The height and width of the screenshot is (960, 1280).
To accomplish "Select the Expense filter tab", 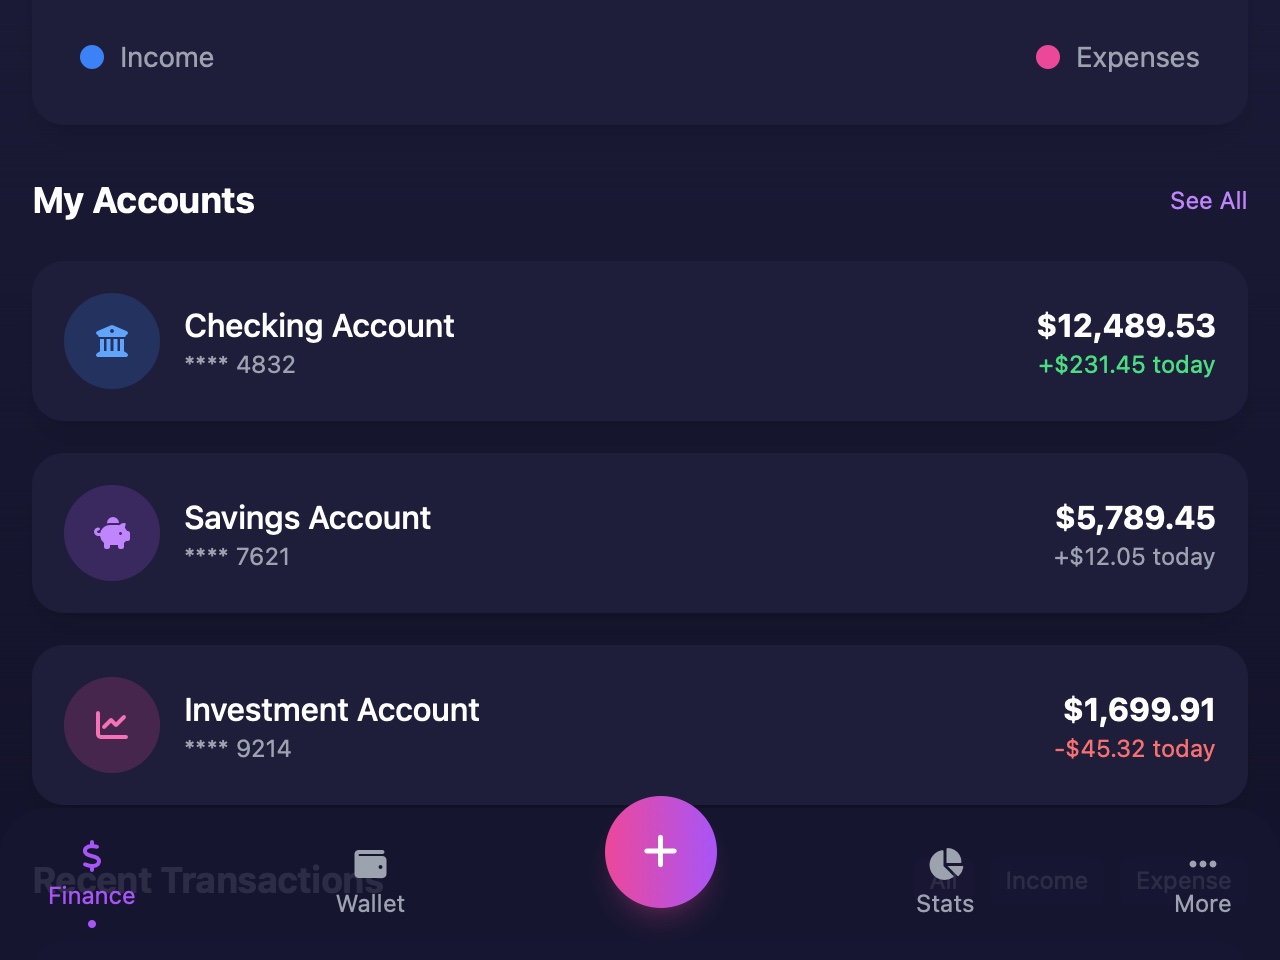I will click(1183, 881).
